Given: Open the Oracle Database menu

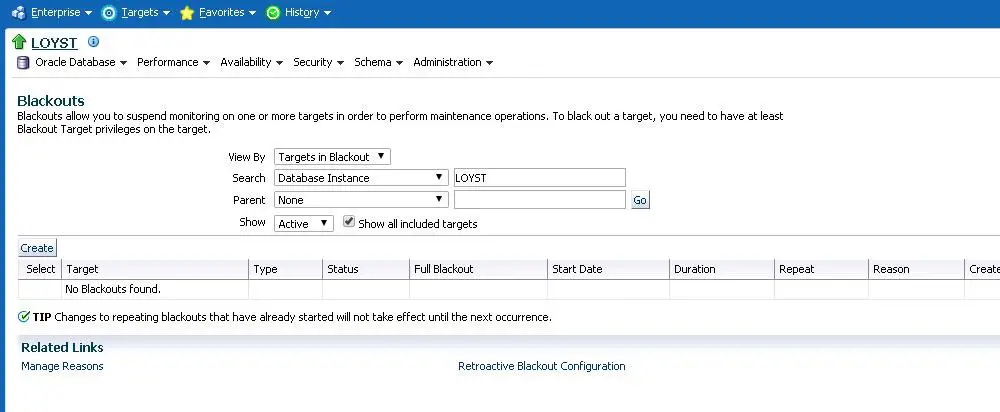Looking at the screenshot, I should click(81, 63).
